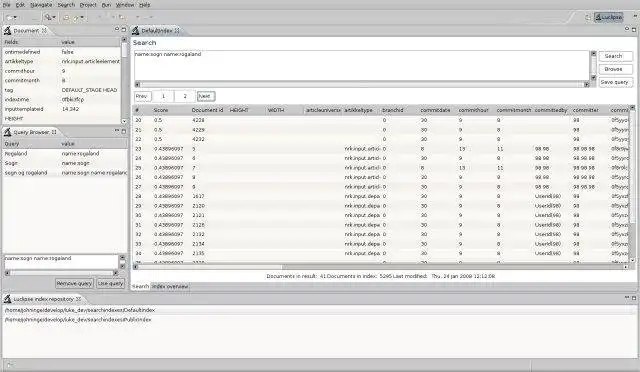Select the 'sogn og rogaland' query row
640x372 pixels.
(x=65, y=173)
